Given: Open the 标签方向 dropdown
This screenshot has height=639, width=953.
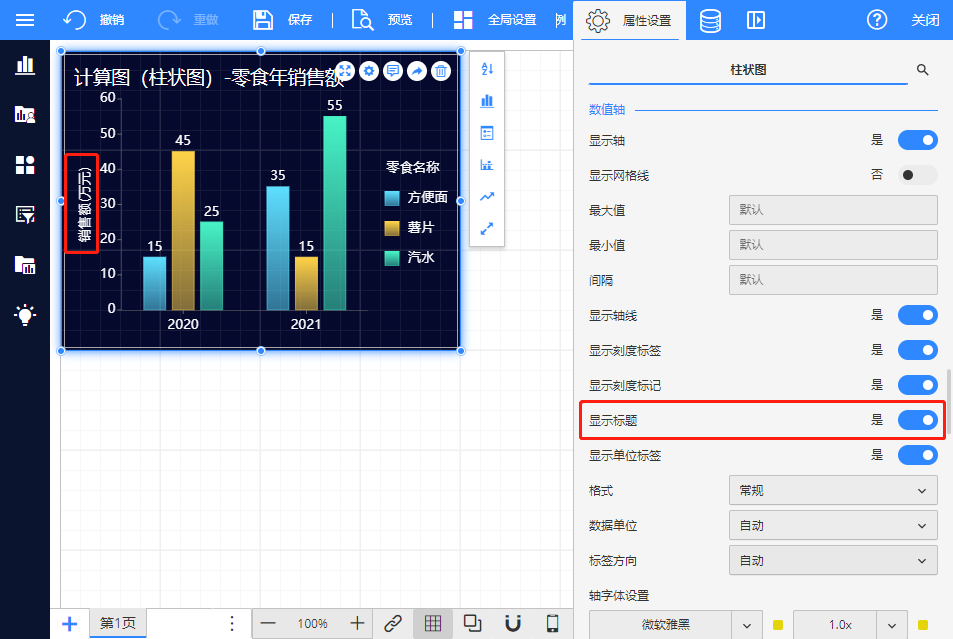Looking at the screenshot, I should click(833, 560).
